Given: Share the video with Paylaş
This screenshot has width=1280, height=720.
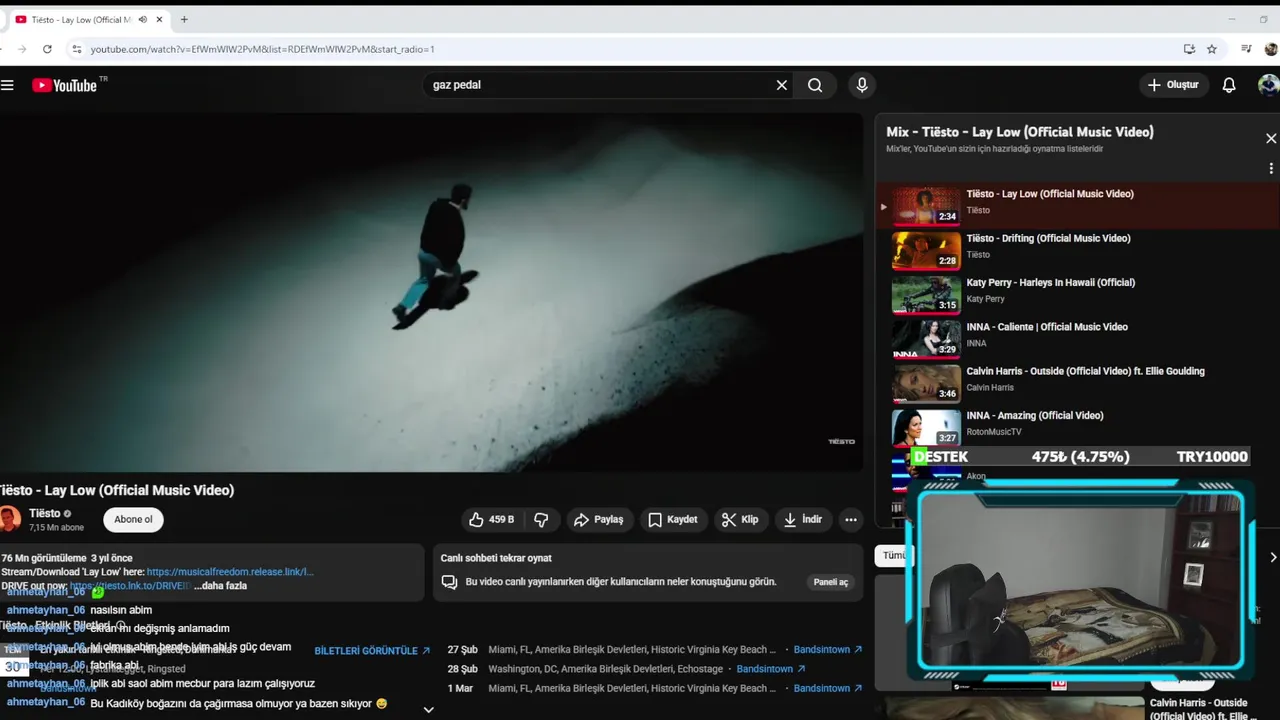Looking at the screenshot, I should coord(598,519).
